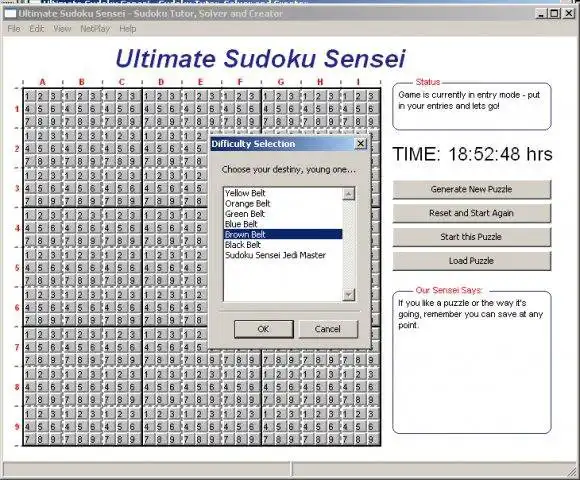This screenshot has width=580, height=480.
Task: Select Blue Belt difficulty
Action: [x=283, y=224]
